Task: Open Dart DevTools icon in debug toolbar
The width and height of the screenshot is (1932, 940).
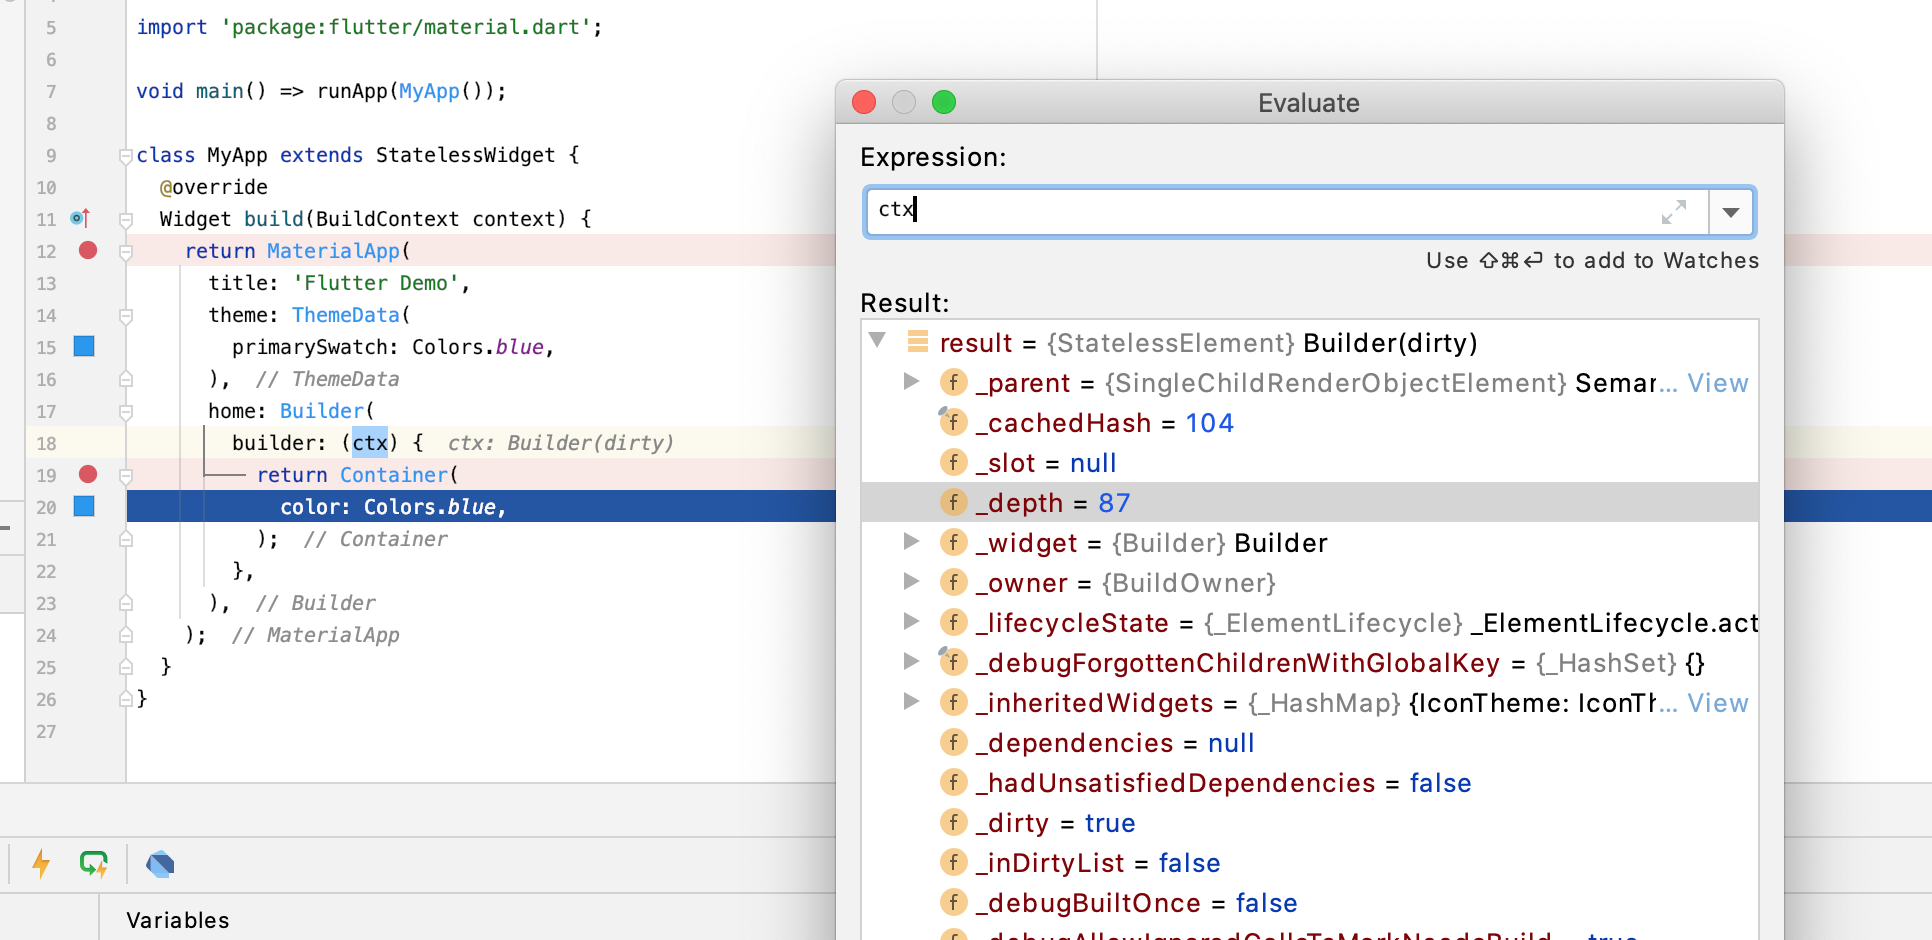Action: click(160, 864)
